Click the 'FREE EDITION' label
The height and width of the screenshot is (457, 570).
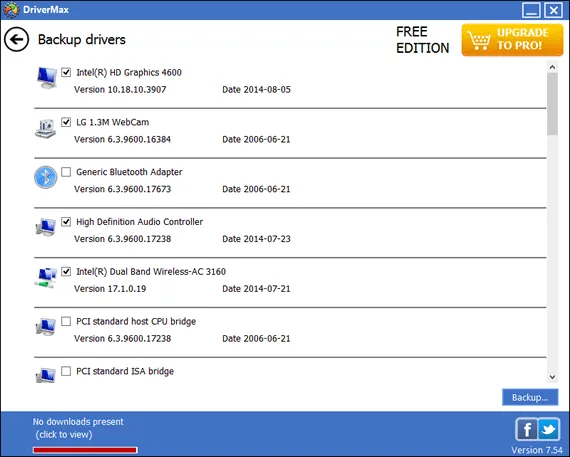pyautogui.click(x=422, y=40)
